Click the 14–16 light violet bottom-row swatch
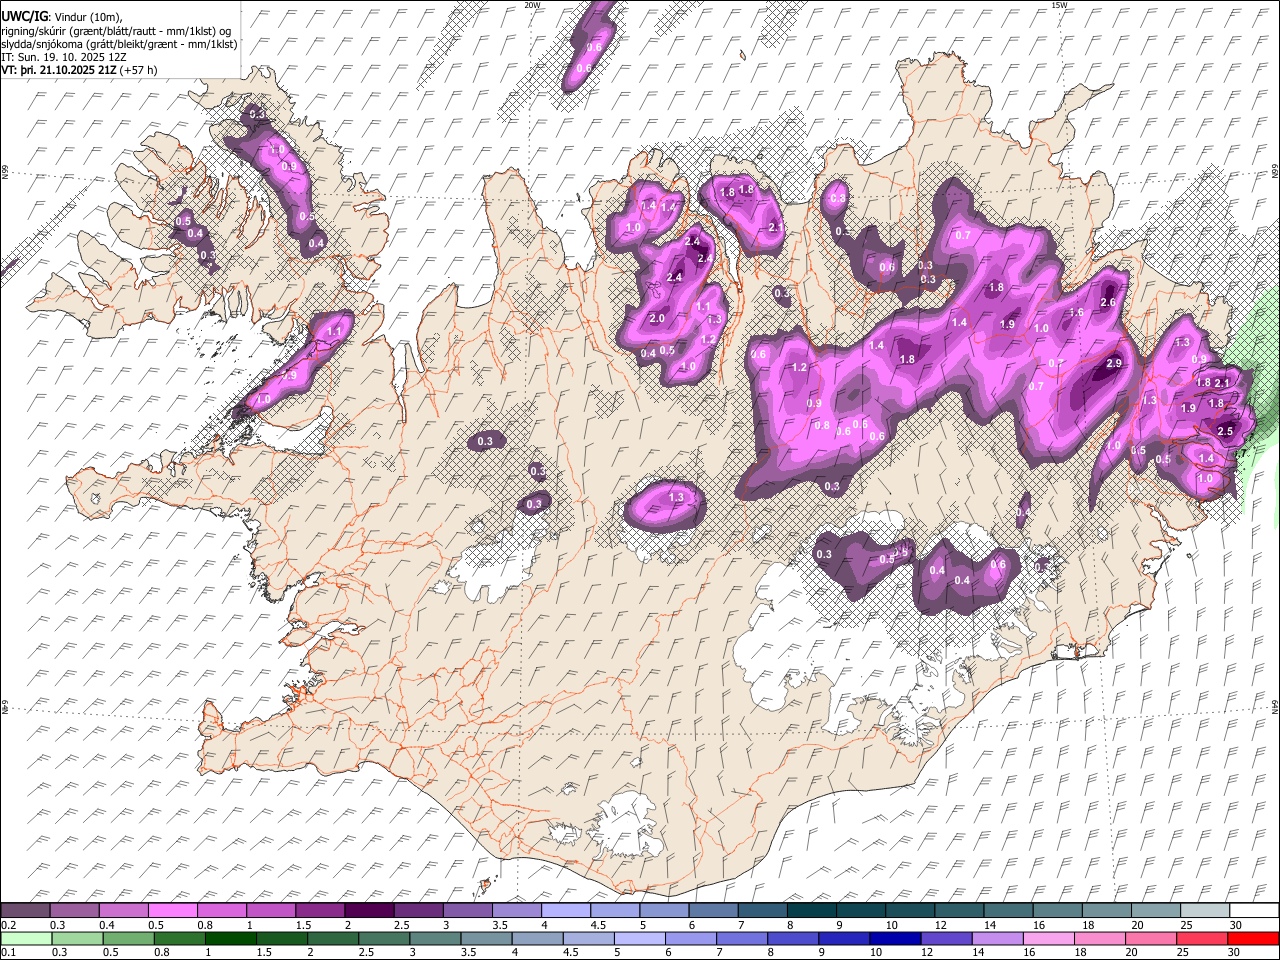The width and height of the screenshot is (1280, 960). coord(996,939)
